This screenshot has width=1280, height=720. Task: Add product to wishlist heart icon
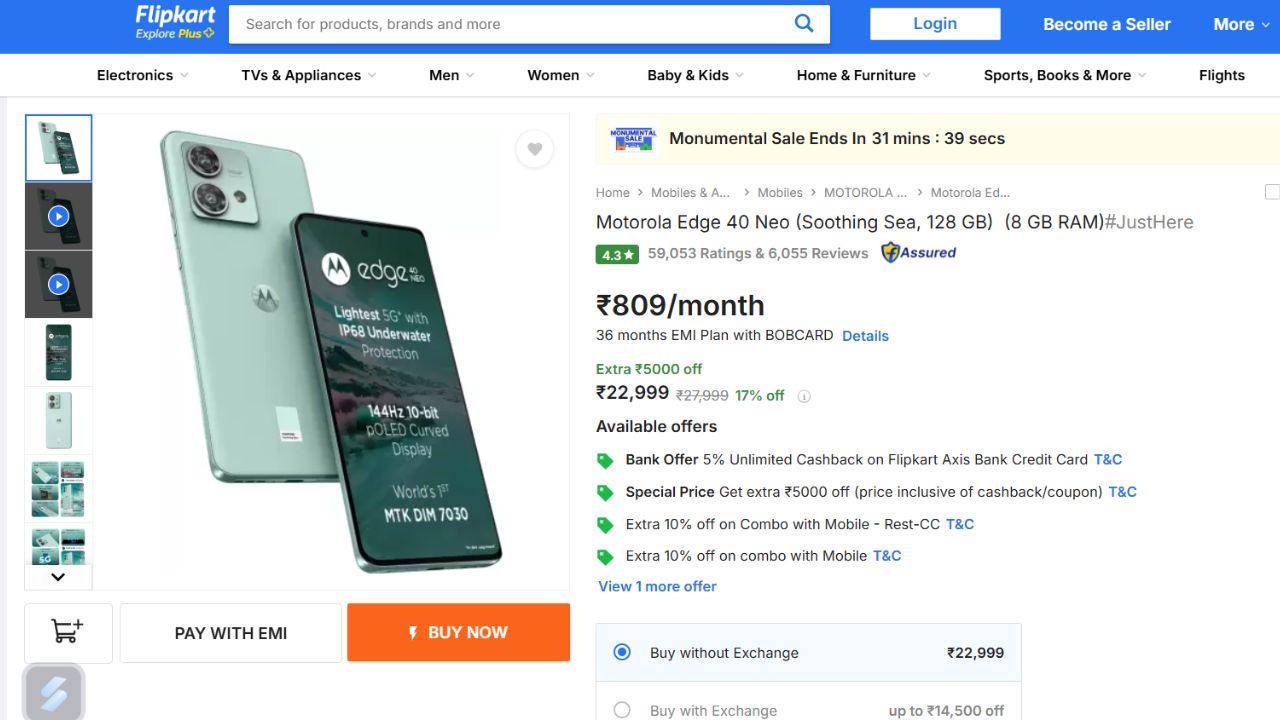[535, 149]
